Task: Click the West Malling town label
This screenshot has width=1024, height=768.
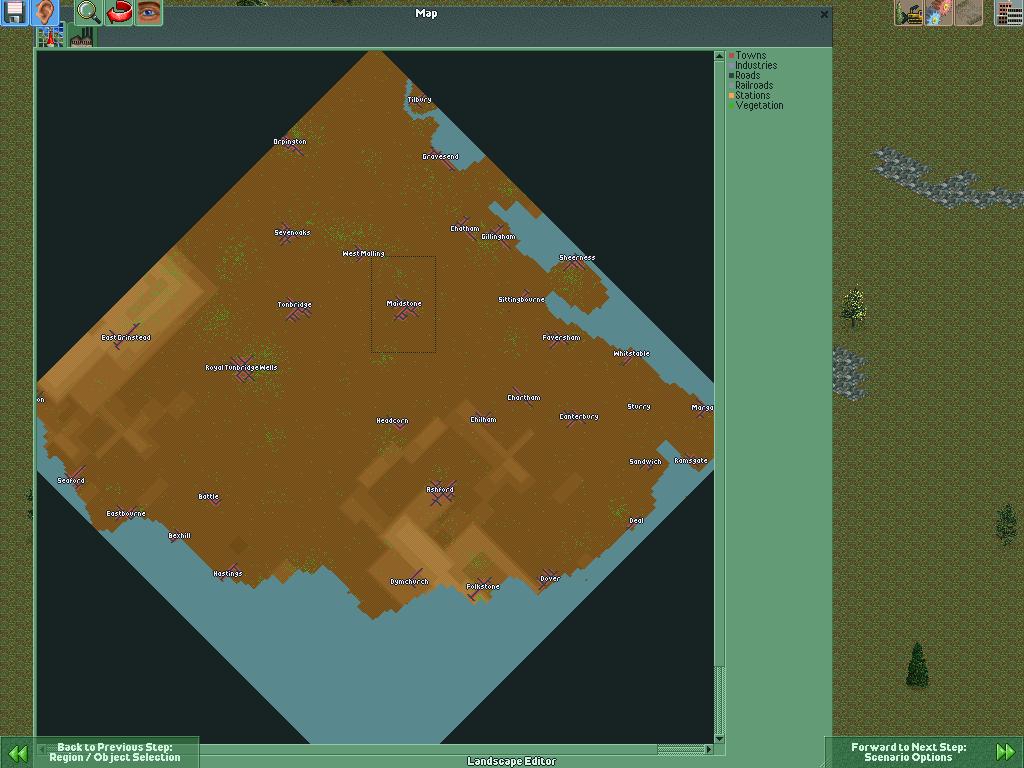Action: click(364, 253)
